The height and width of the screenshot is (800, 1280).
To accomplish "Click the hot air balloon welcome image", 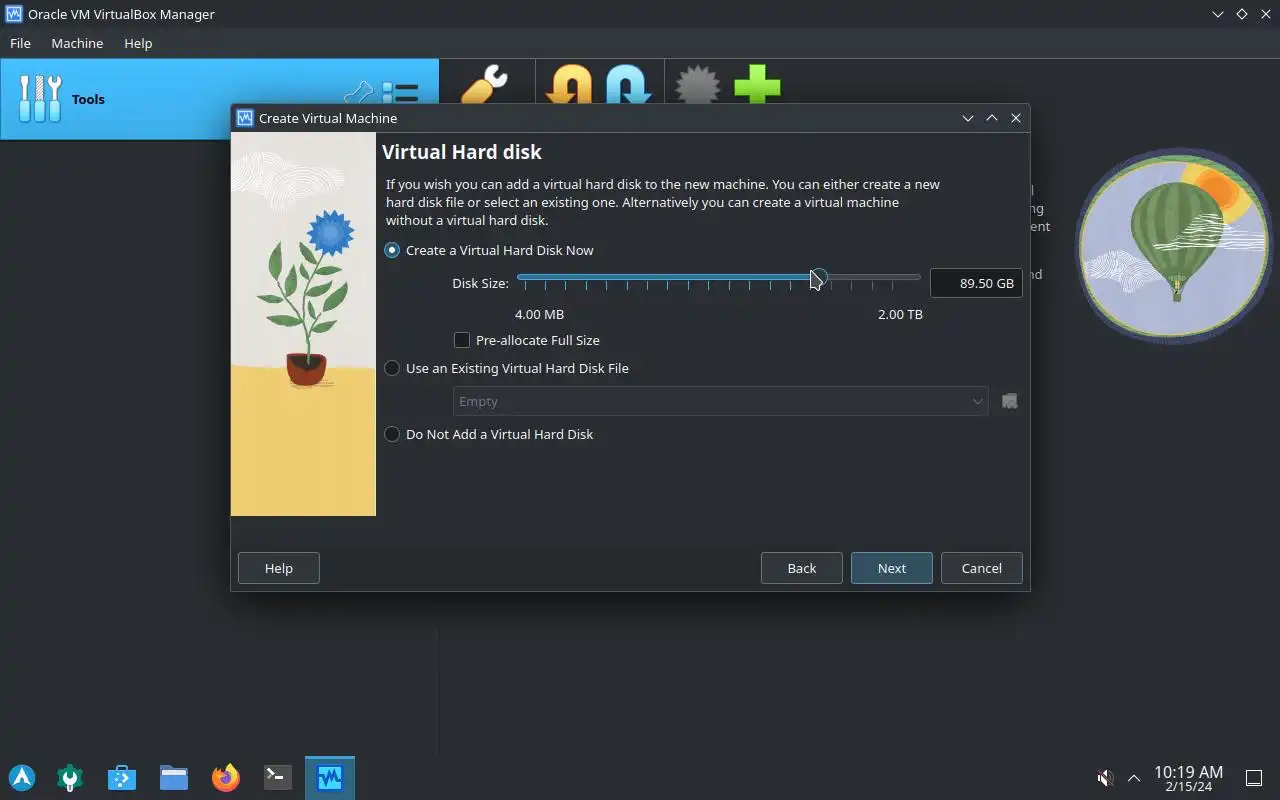I will (x=1172, y=245).
